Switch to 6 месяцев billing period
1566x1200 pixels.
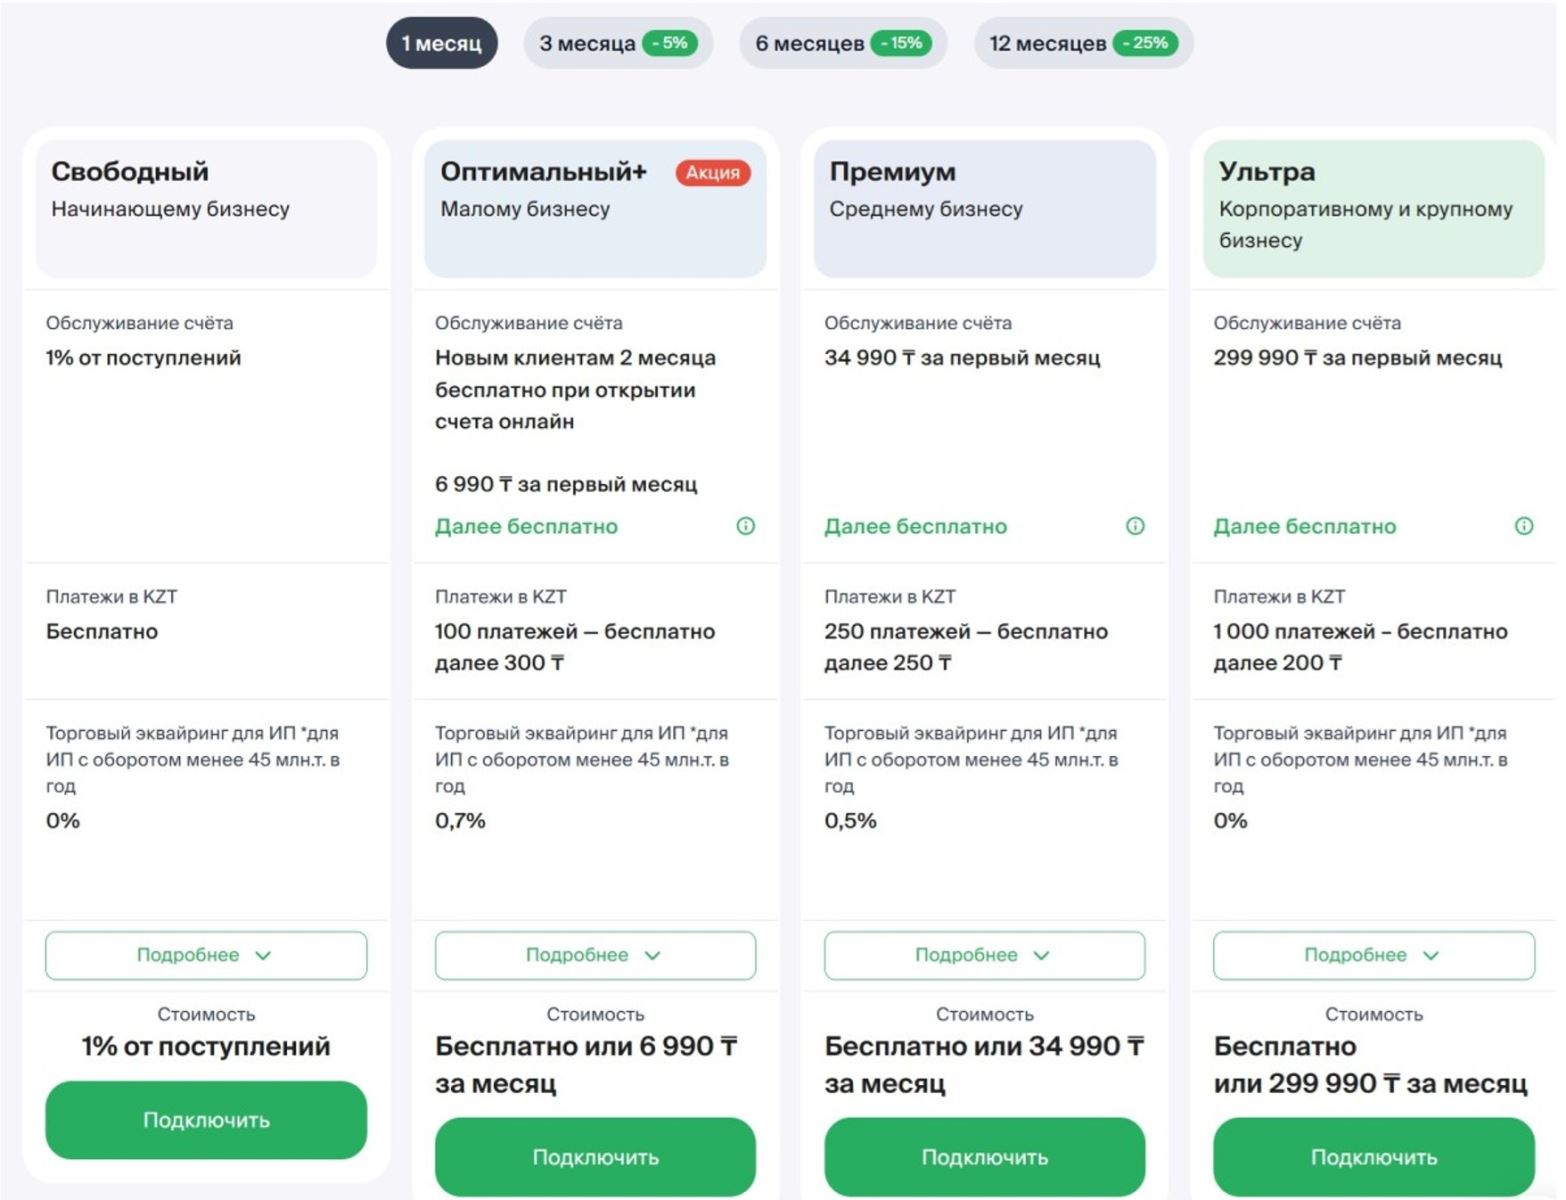tap(809, 44)
